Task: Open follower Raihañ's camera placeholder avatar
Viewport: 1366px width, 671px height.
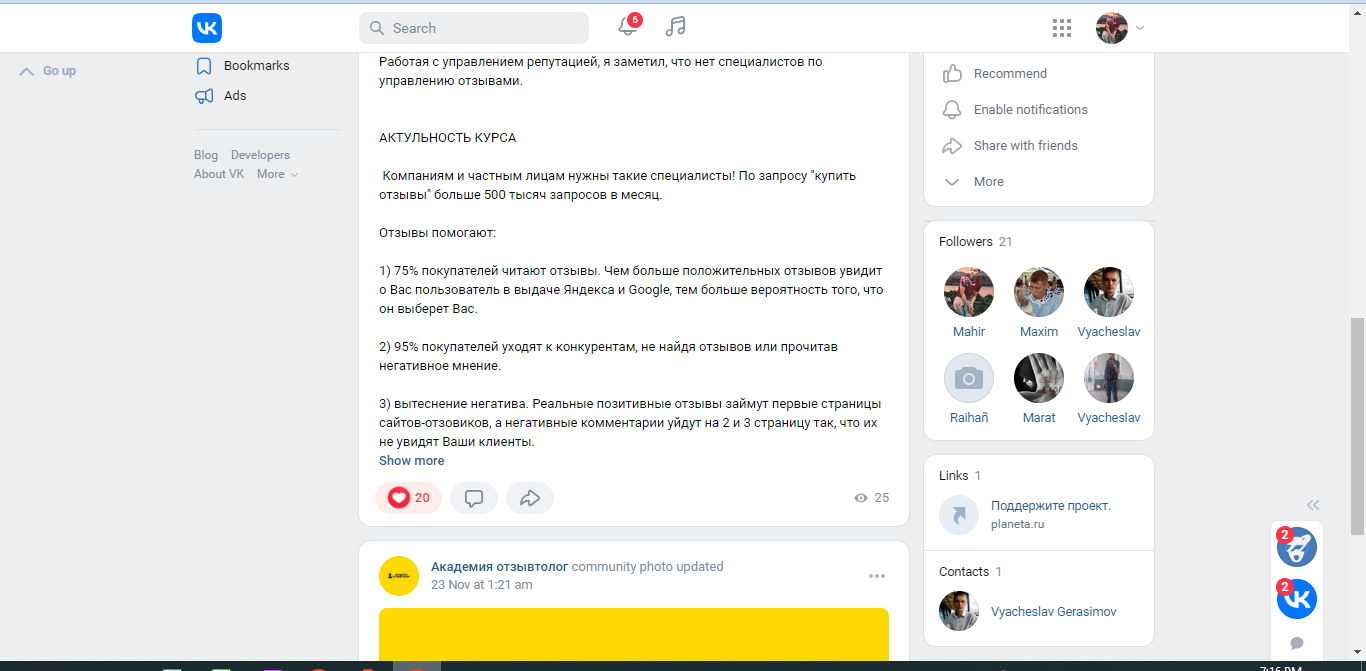Action: click(x=969, y=378)
